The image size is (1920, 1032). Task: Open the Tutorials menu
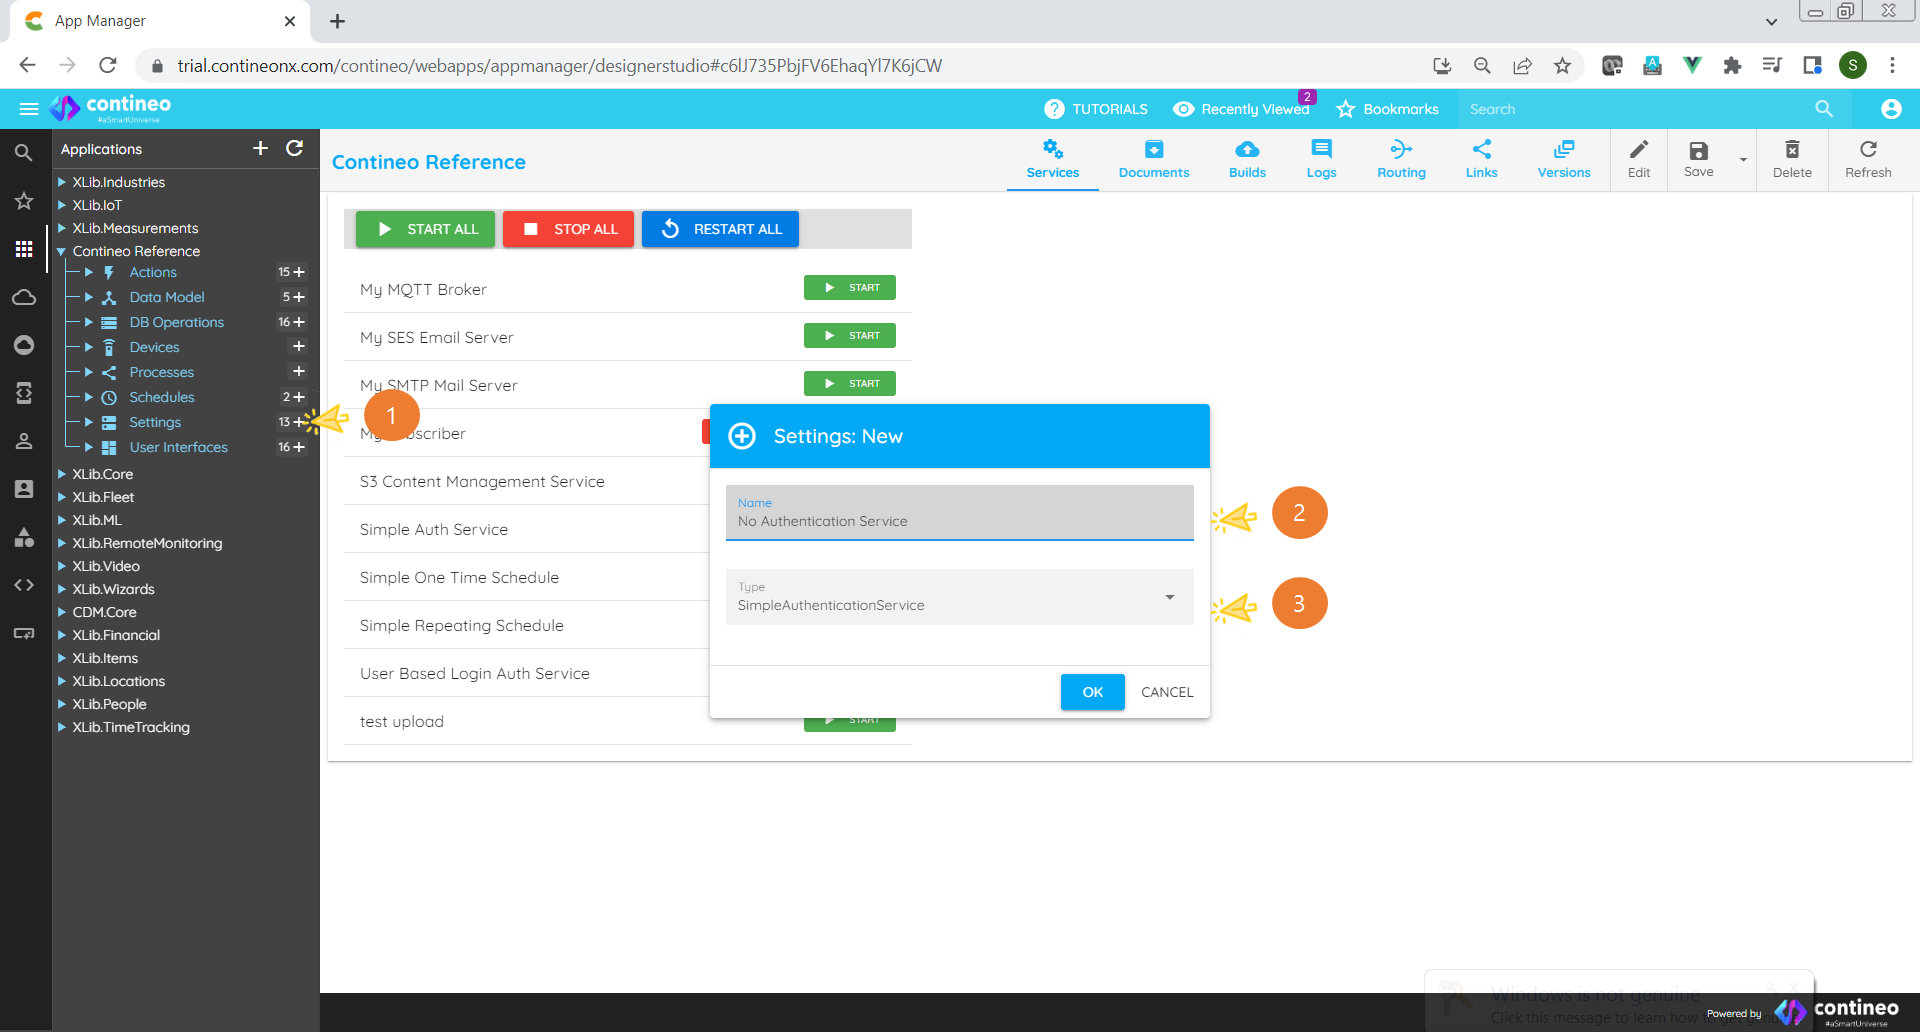click(x=1096, y=108)
